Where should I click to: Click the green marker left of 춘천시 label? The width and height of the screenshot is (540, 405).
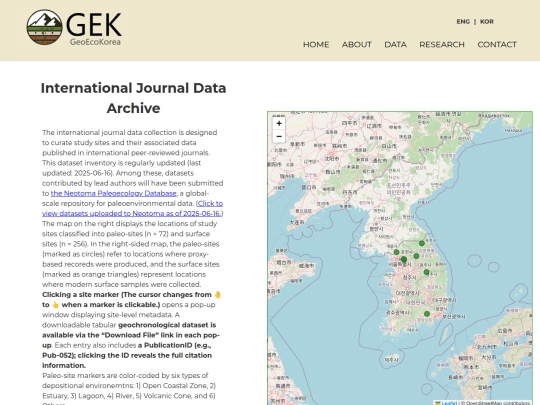coord(396,252)
